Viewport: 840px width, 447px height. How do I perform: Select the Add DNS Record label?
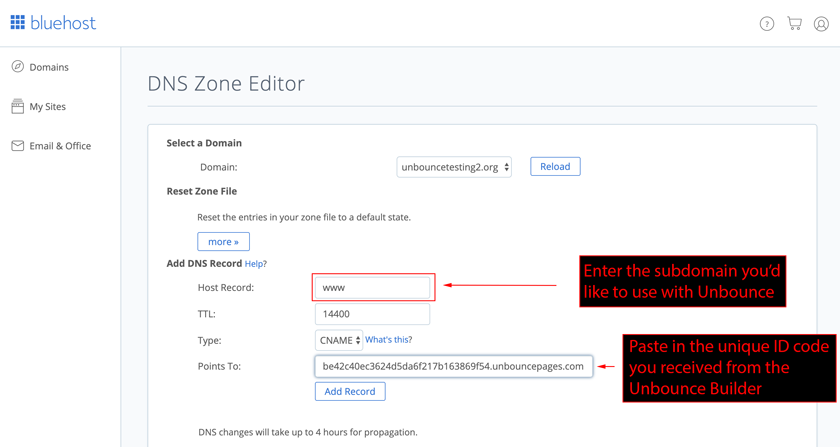click(x=204, y=264)
